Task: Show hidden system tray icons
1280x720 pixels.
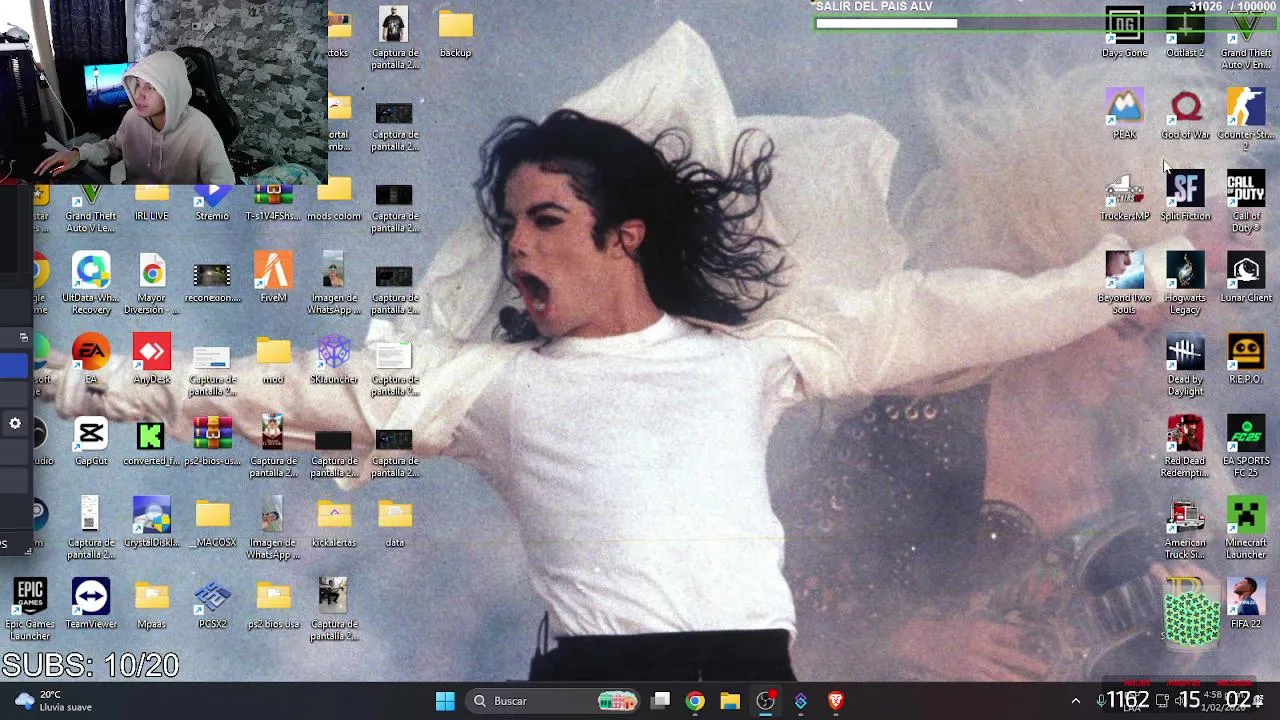Action: [1076, 701]
